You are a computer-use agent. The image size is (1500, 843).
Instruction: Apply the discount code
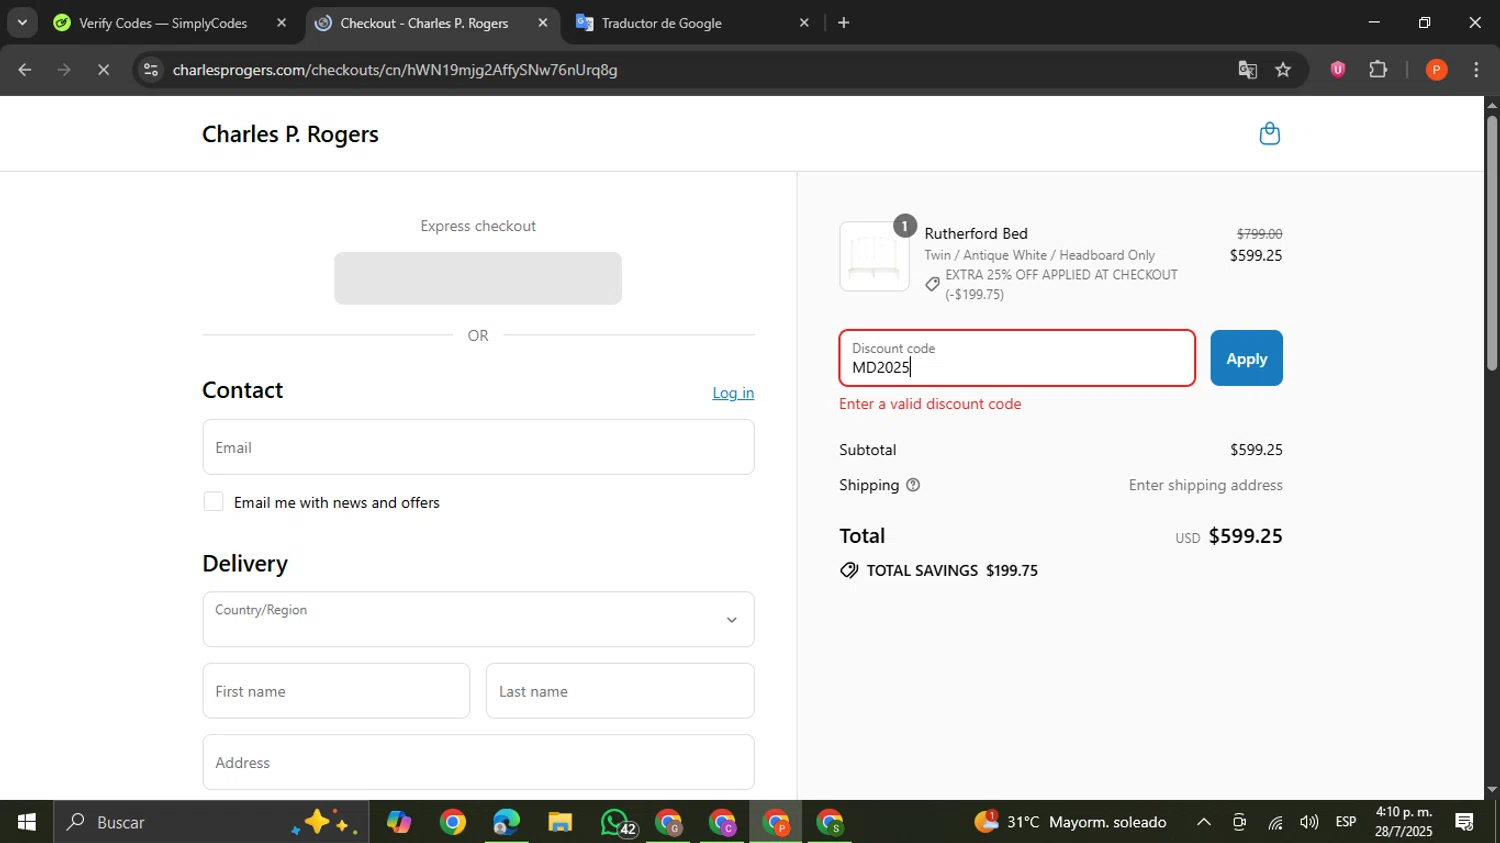(x=1246, y=358)
